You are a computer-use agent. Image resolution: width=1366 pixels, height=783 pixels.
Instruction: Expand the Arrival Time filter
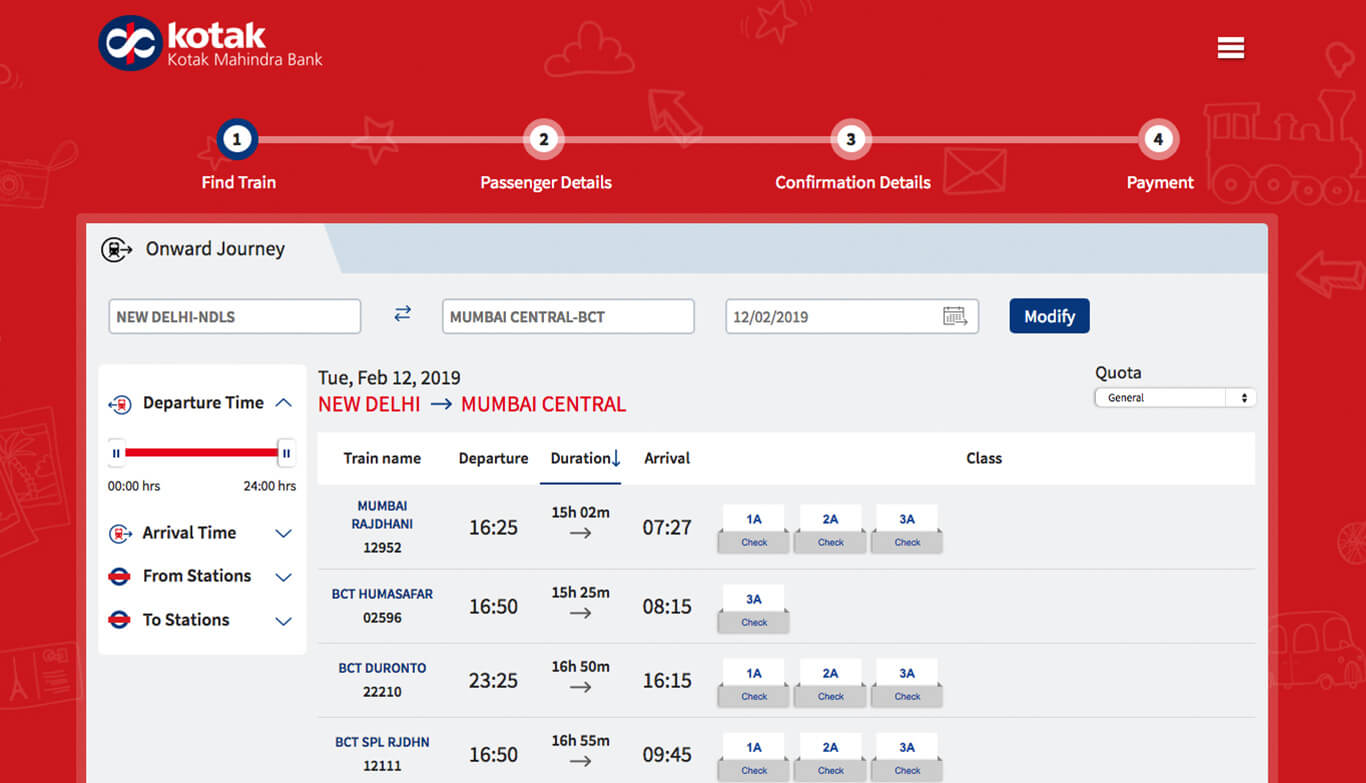click(283, 534)
